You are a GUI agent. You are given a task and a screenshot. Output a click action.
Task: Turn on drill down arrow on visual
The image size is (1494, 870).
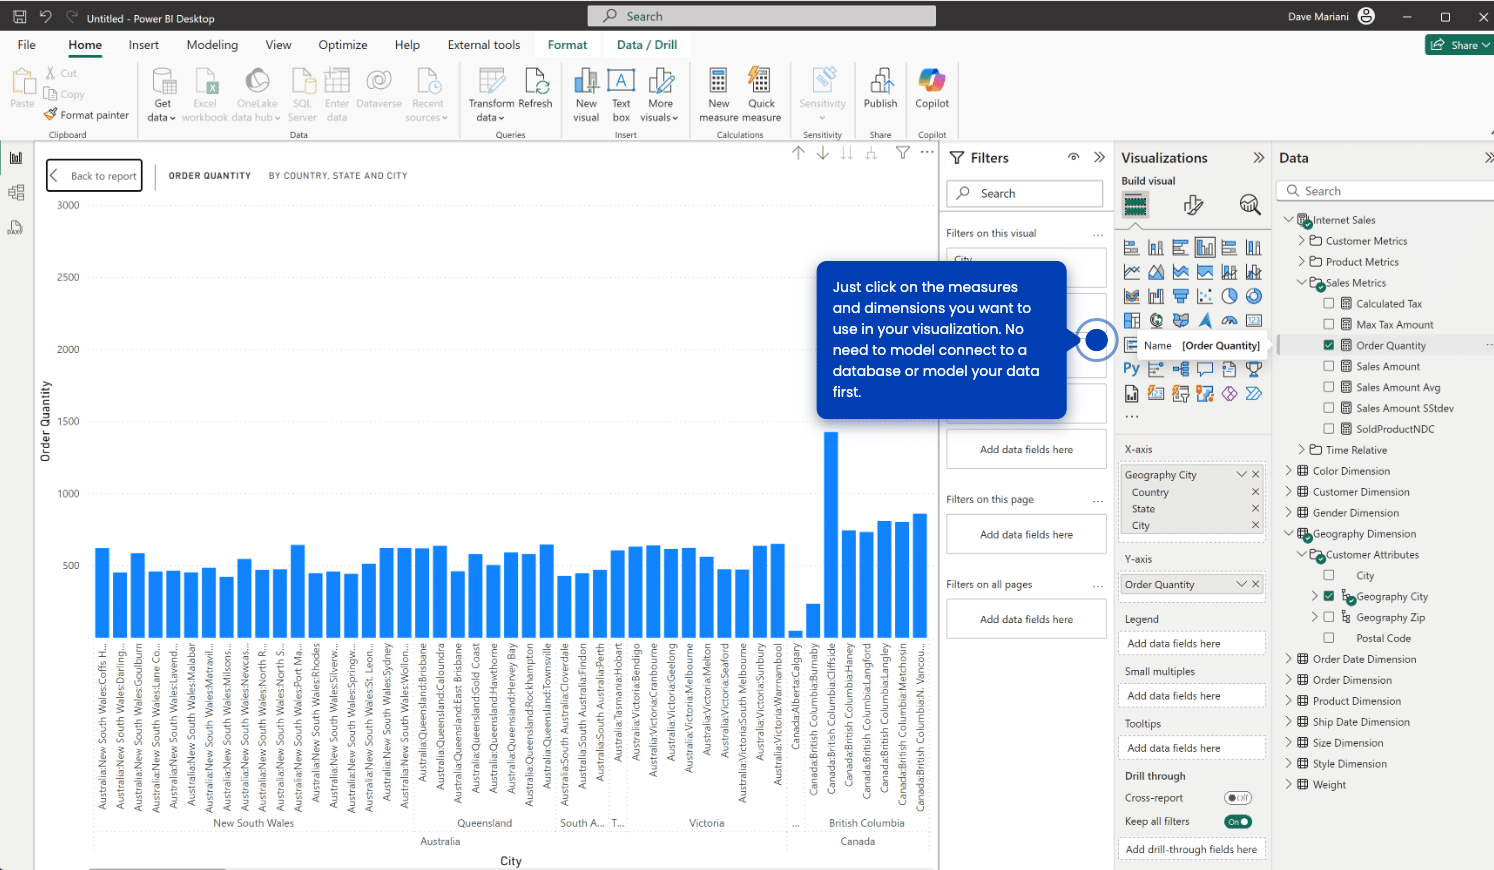point(822,153)
